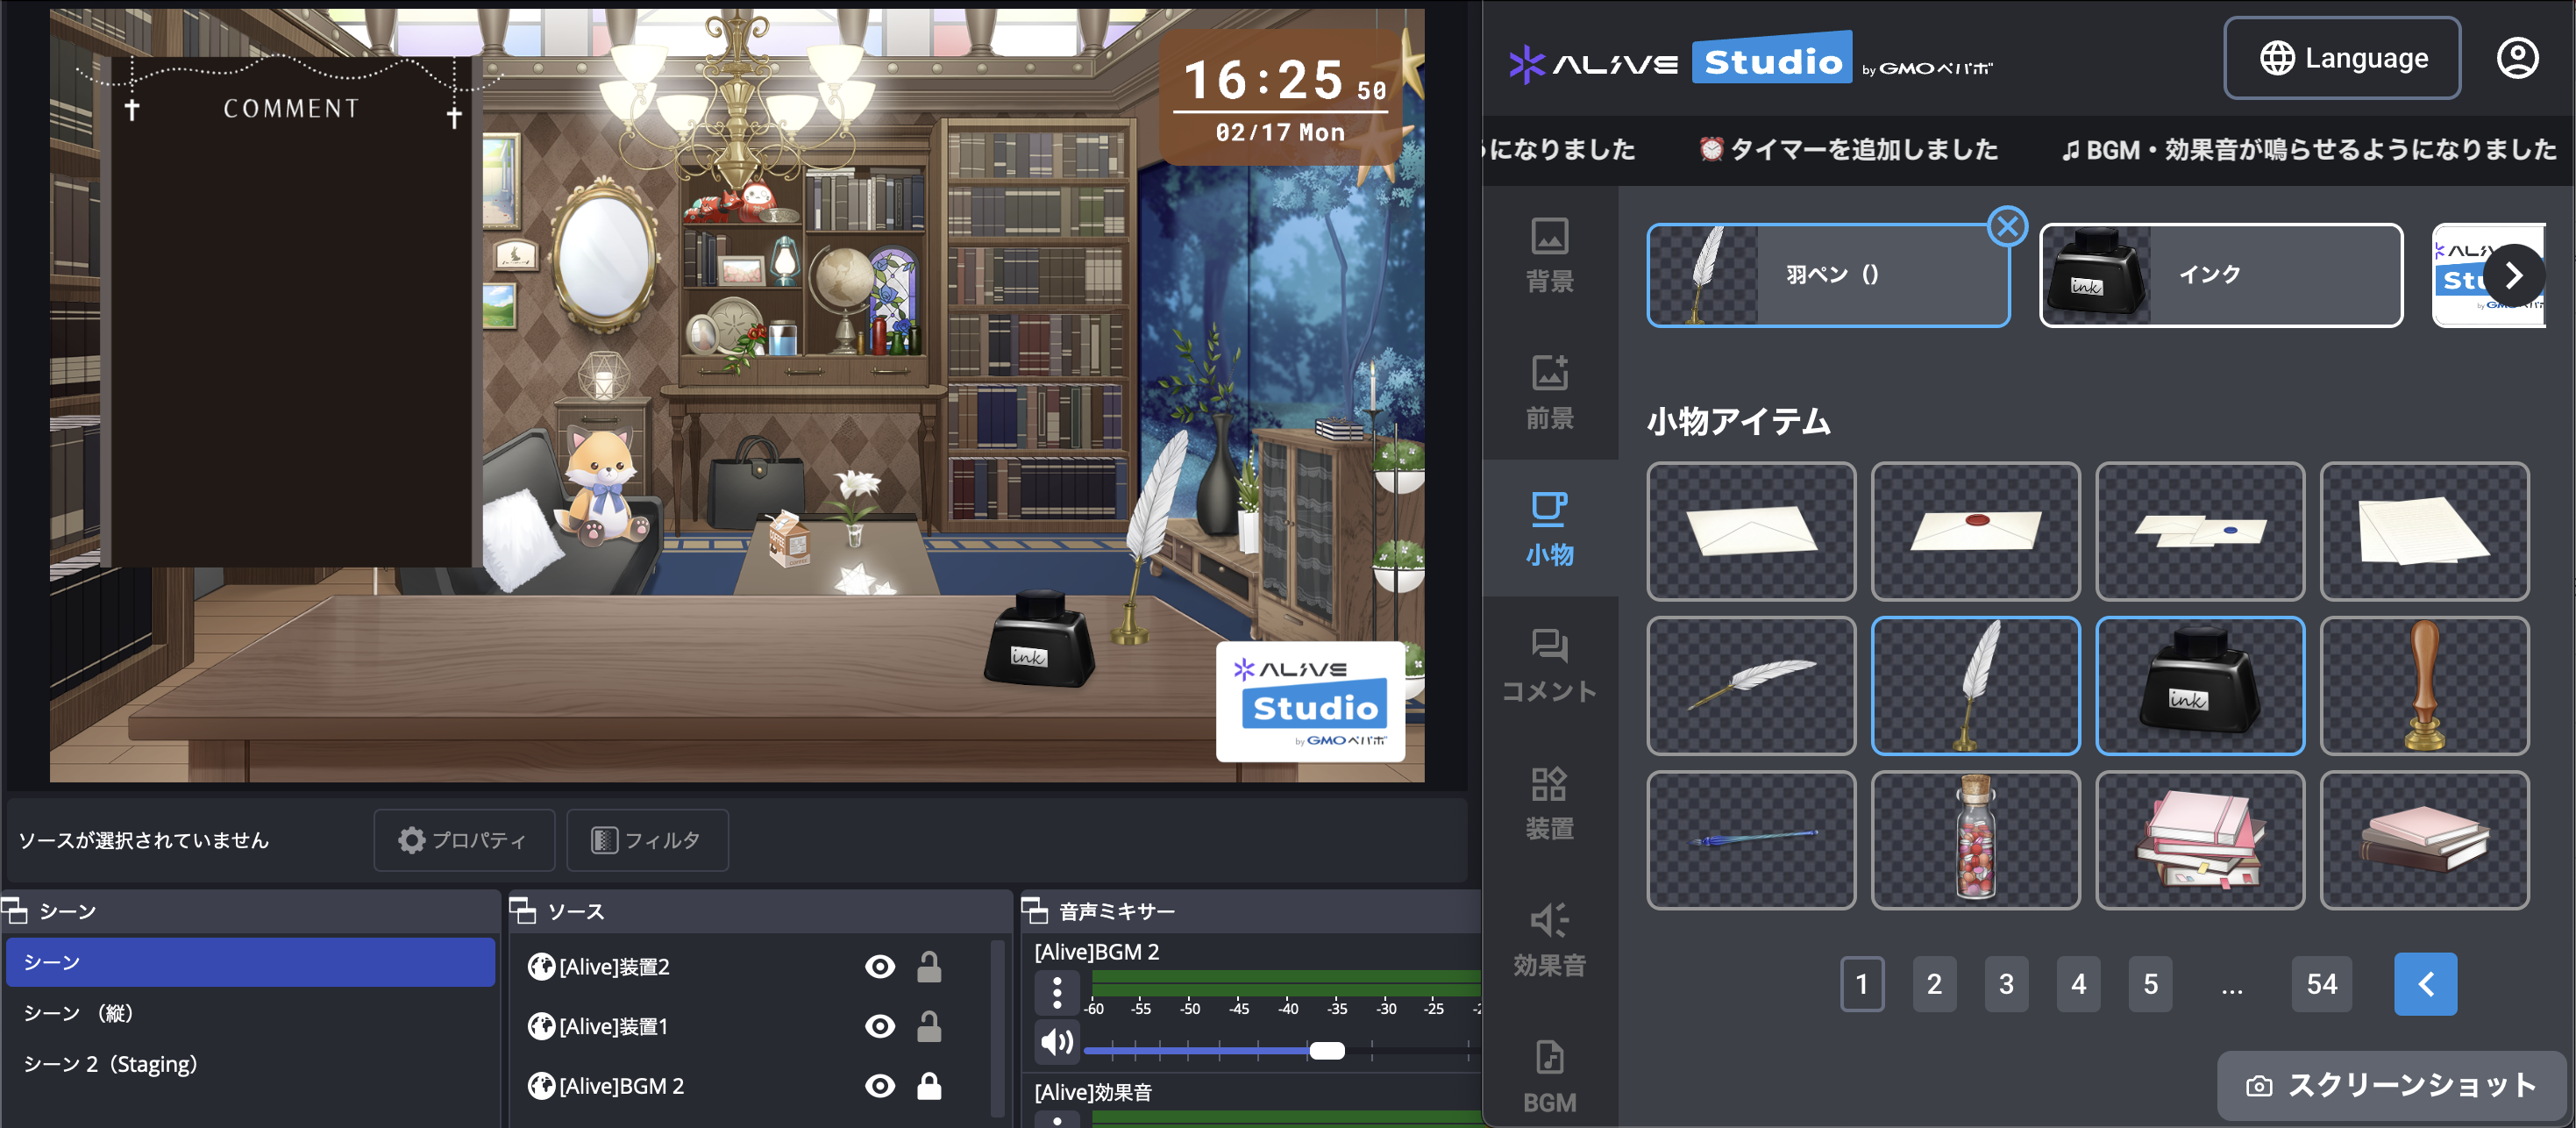Choose the candy bottle with cork item
This screenshot has width=2576, height=1128.
[x=1975, y=840]
